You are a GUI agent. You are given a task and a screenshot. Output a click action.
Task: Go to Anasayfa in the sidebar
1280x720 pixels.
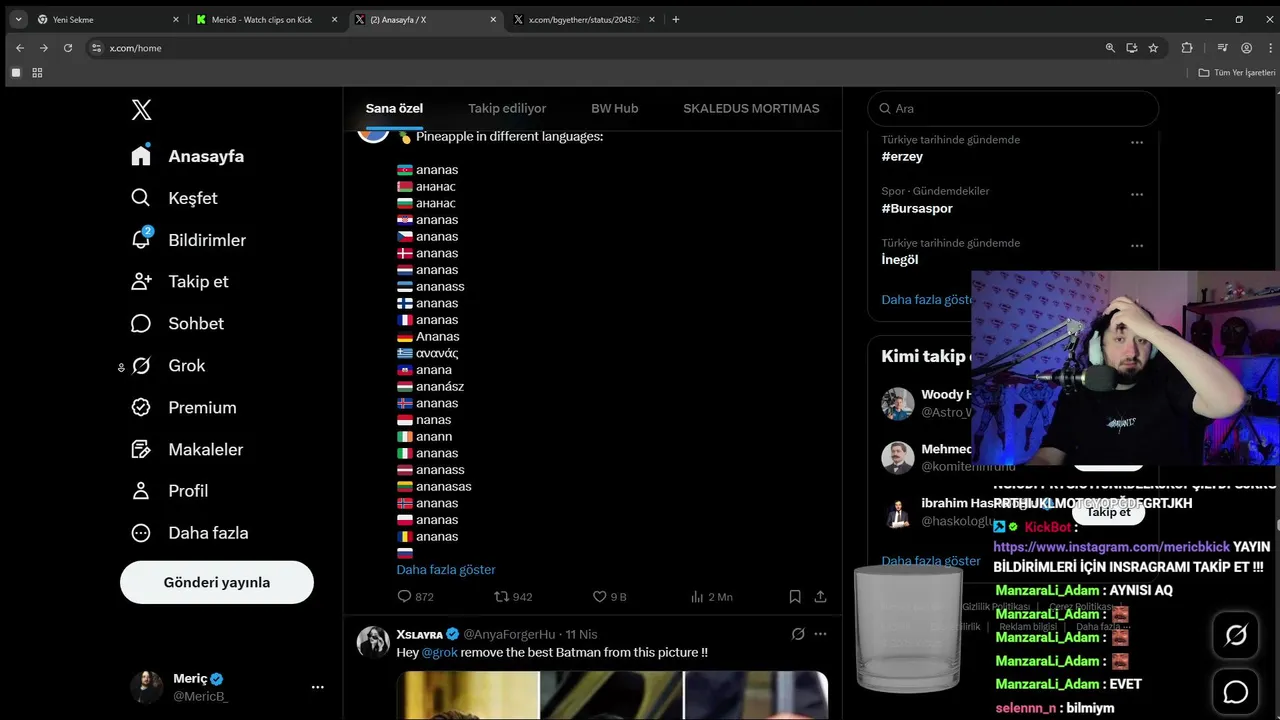pos(187,156)
